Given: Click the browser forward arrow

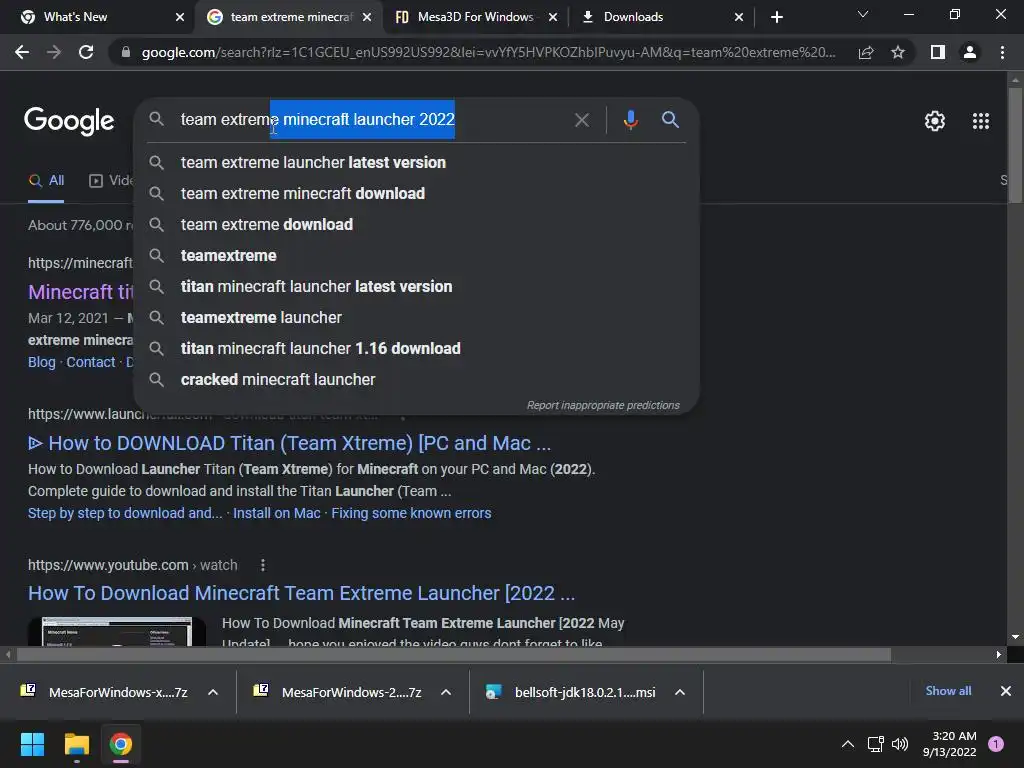Looking at the screenshot, I should 54,52.
